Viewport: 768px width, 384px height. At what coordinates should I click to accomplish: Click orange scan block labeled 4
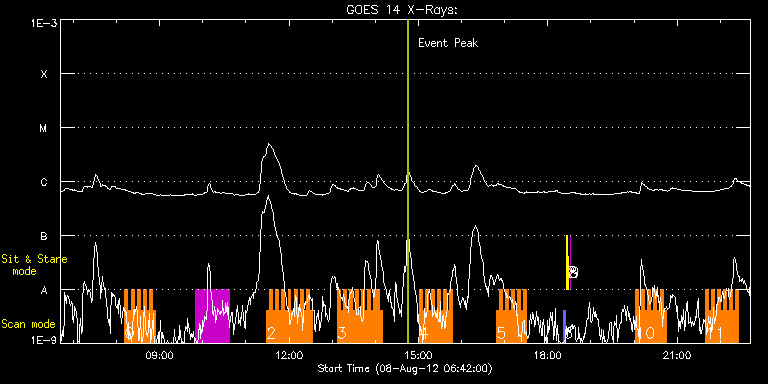tap(436, 316)
